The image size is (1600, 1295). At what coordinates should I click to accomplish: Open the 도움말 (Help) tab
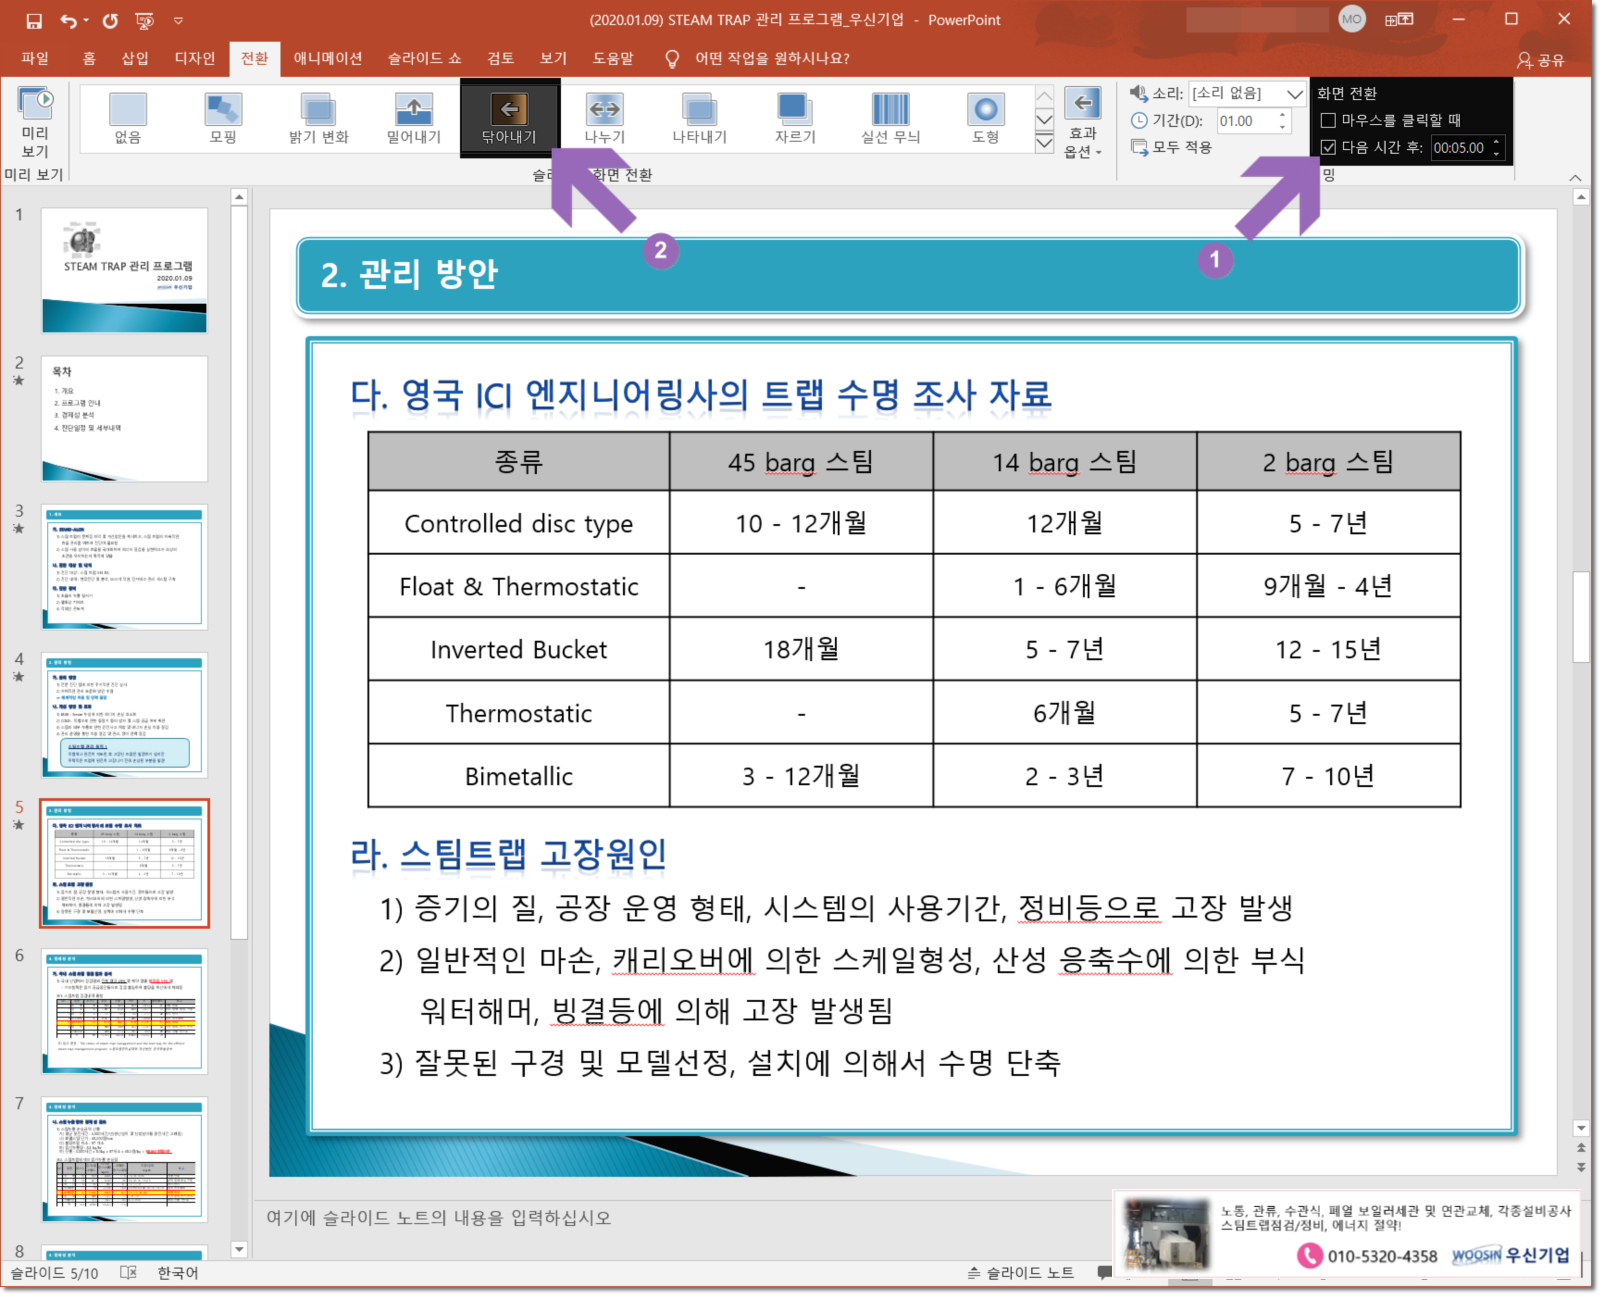(613, 58)
